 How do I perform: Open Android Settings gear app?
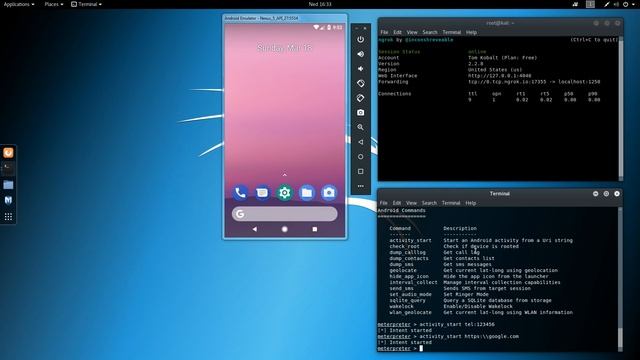[x=284, y=192]
